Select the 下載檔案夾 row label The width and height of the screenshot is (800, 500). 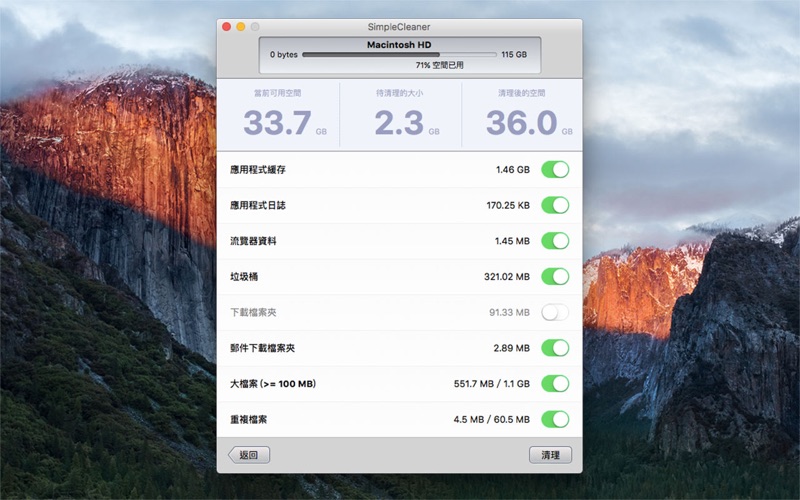(x=253, y=312)
